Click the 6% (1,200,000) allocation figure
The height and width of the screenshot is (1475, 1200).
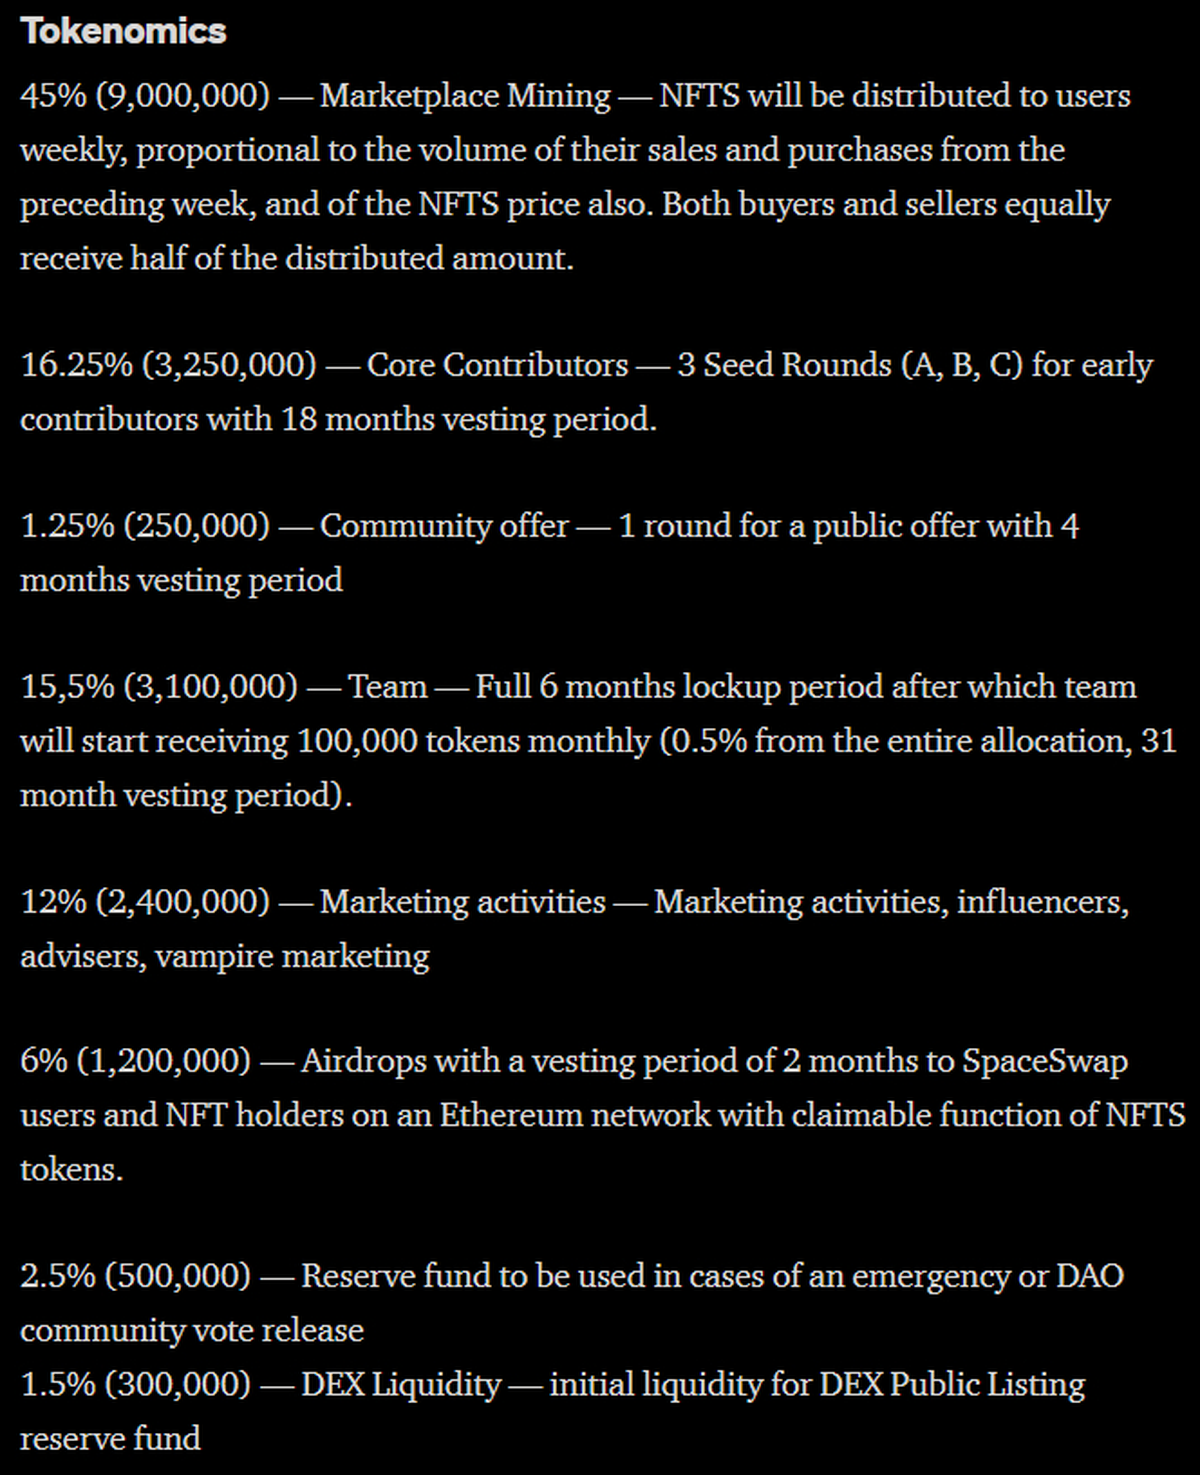(135, 1061)
